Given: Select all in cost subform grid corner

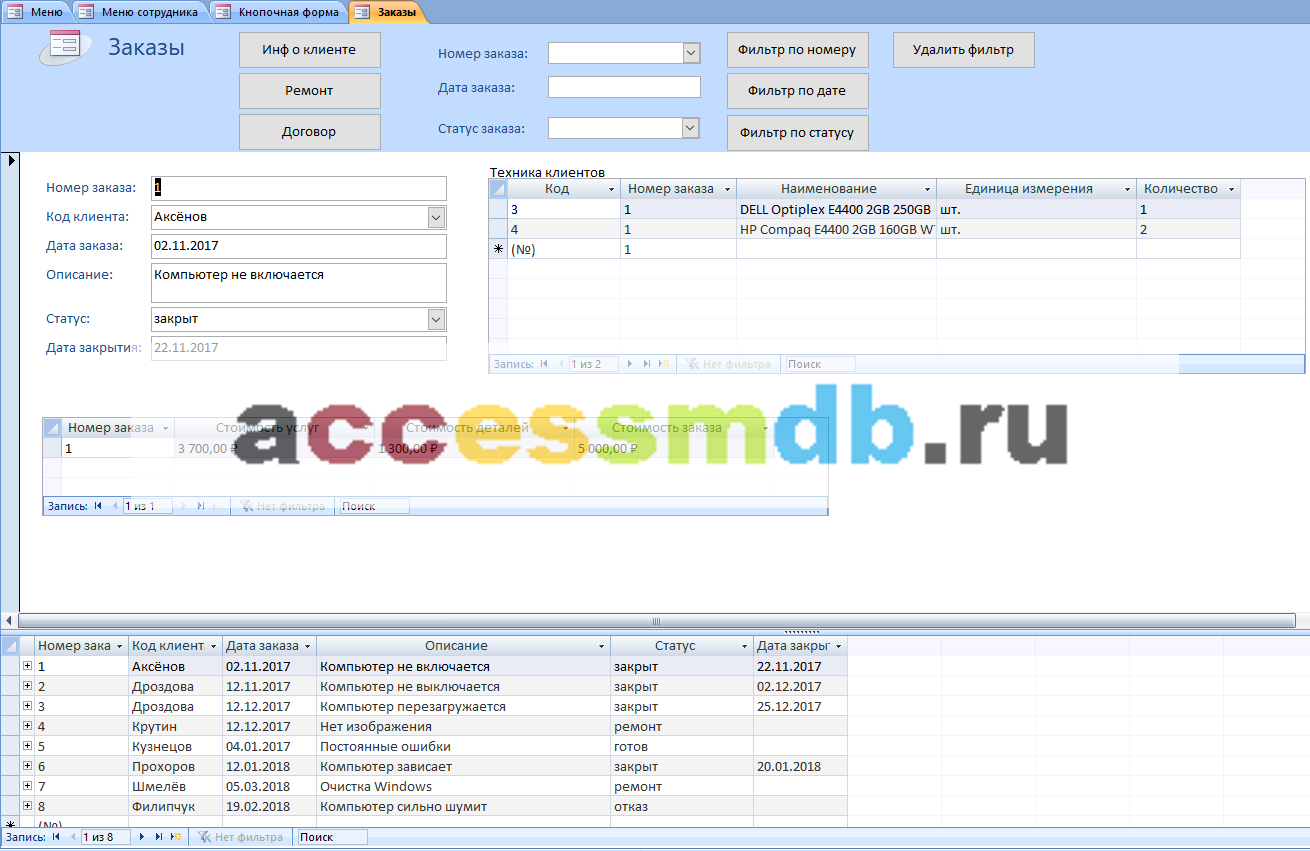Looking at the screenshot, I should click(53, 428).
